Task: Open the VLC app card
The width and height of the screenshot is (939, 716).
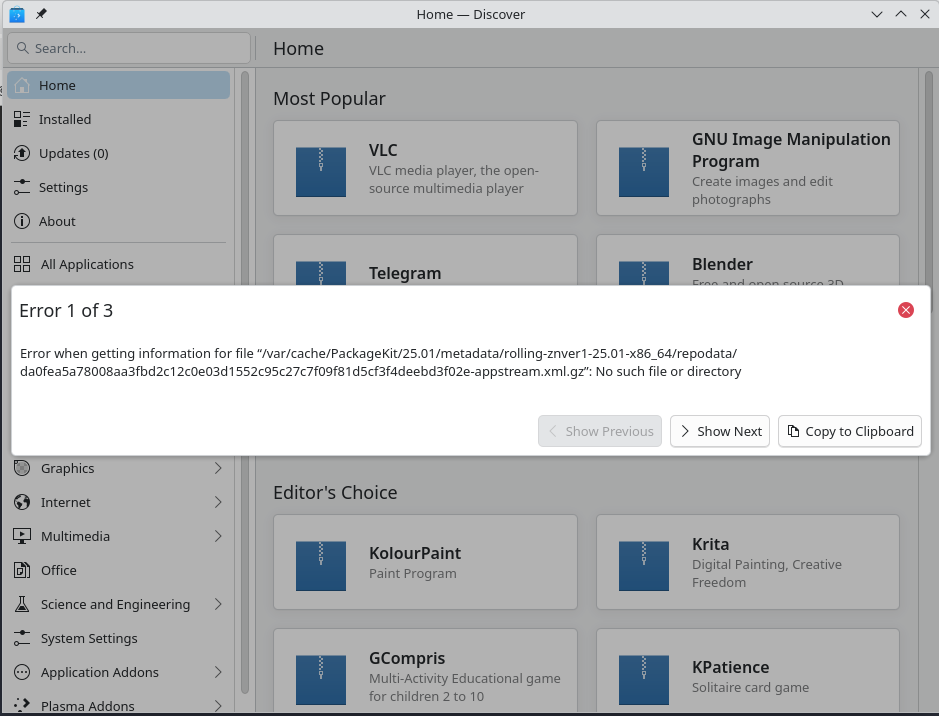Action: [x=425, y=168]
